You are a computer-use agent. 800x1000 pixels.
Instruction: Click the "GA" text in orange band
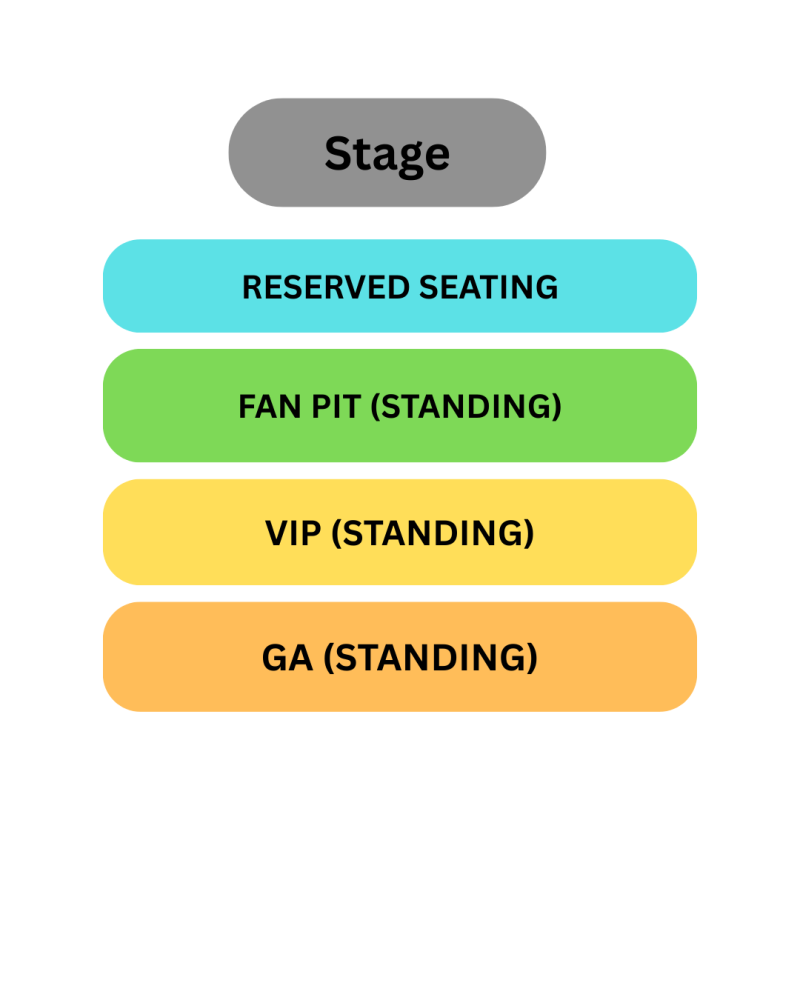pyautogui.click(x=287, y=658)
